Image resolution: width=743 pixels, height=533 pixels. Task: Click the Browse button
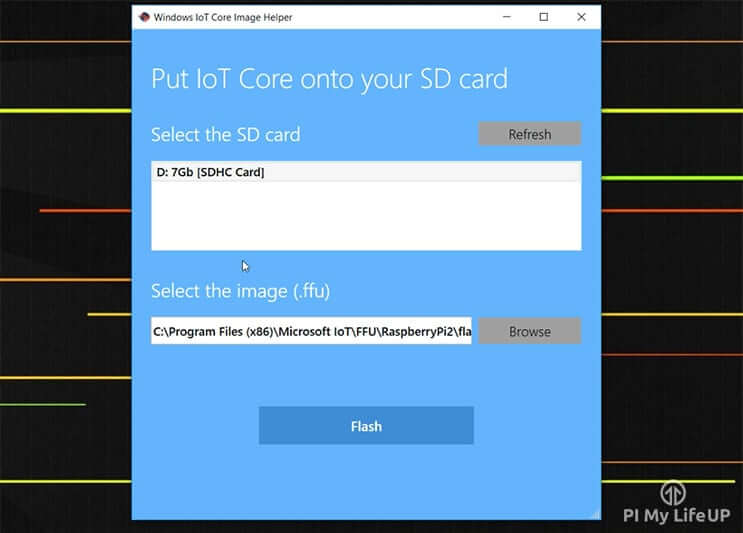coord(529,331)
